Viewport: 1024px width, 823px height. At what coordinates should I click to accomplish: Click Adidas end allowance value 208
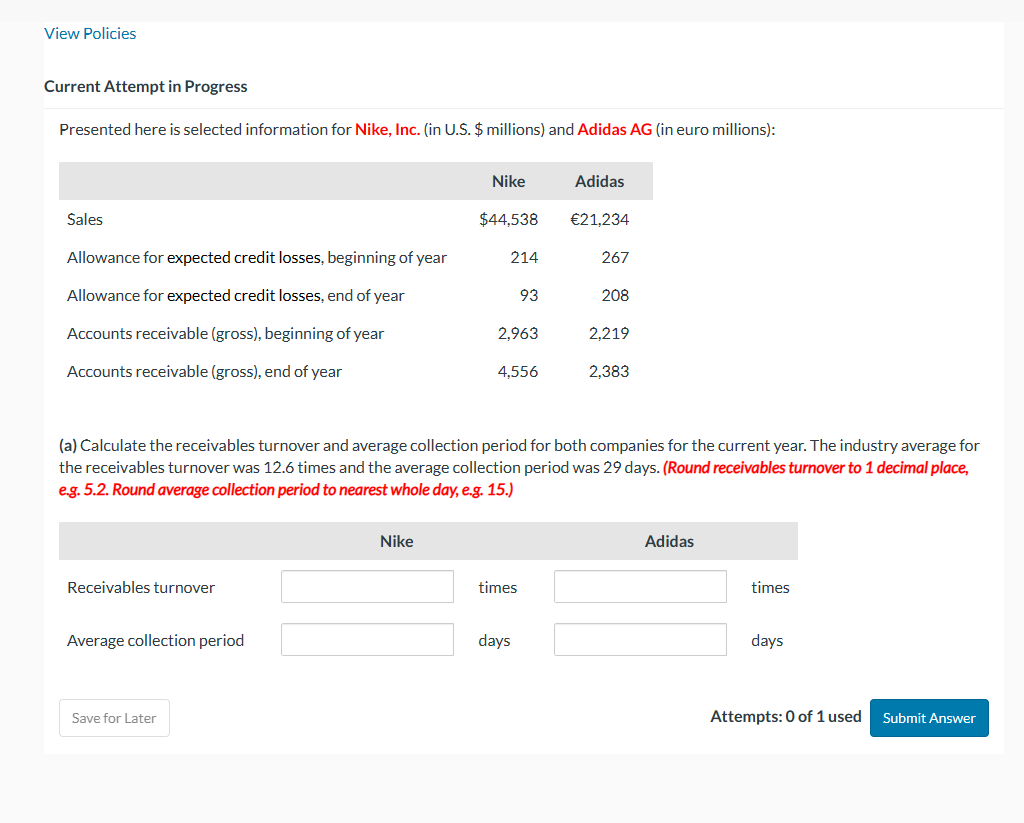coord(615,295)
